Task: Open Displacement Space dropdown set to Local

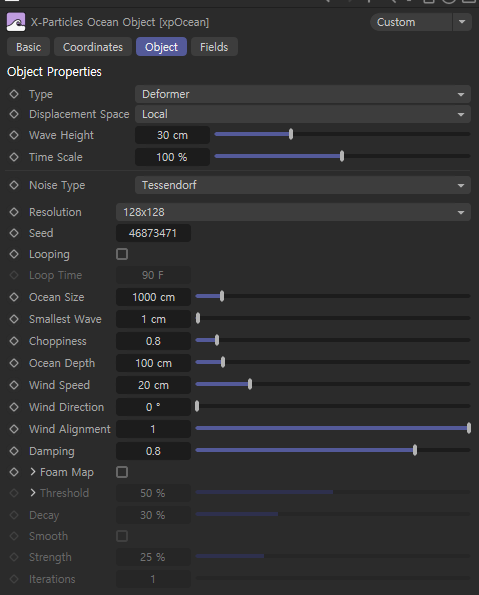Action: (303, 114)
